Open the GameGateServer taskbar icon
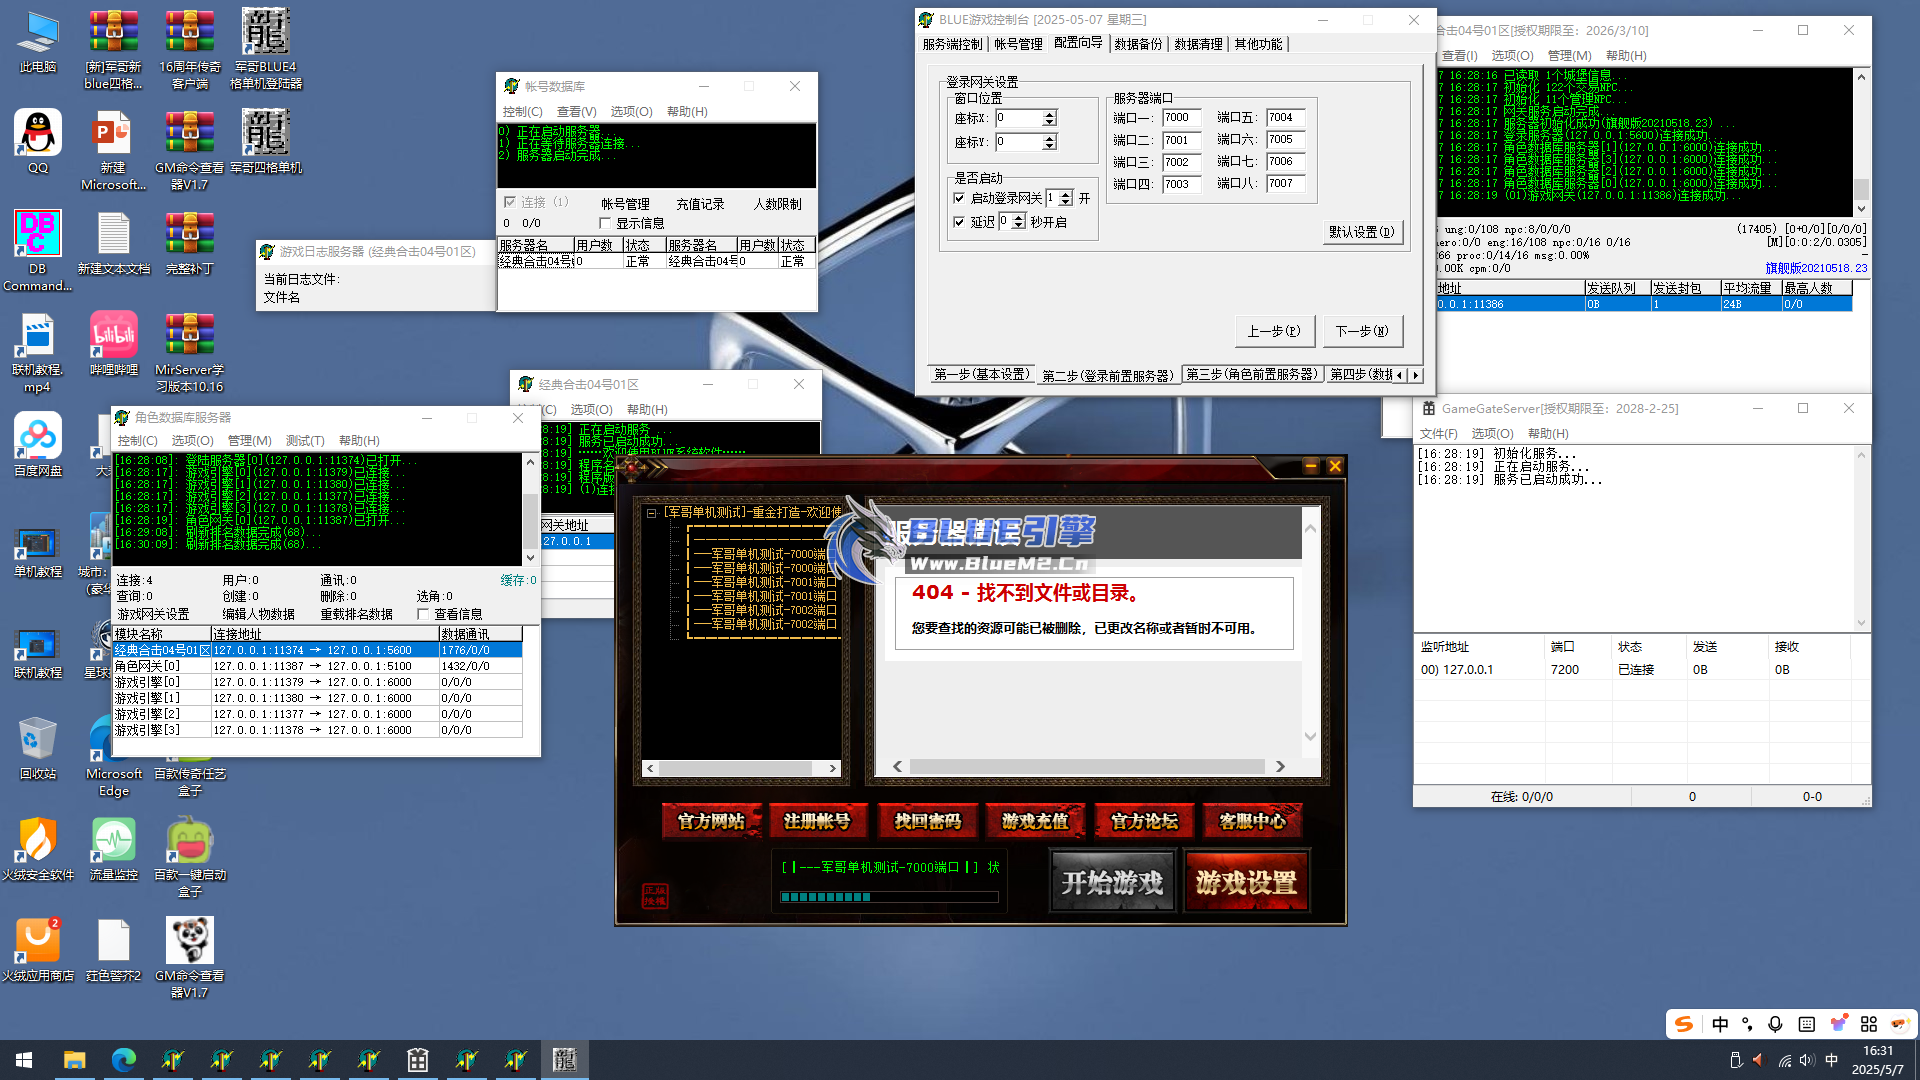The height and width of the screenshot is (1080, 1920). coord(418,1060)
